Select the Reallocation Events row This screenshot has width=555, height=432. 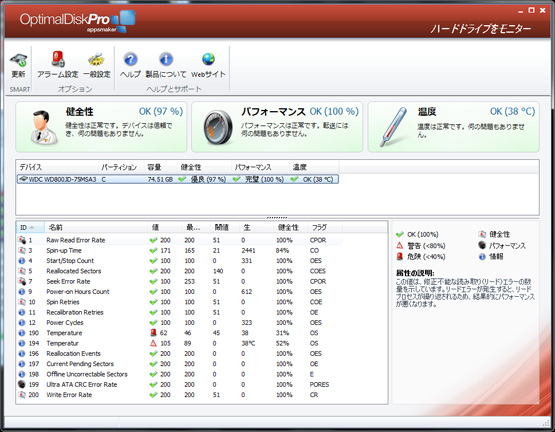[x=179, y=353]
